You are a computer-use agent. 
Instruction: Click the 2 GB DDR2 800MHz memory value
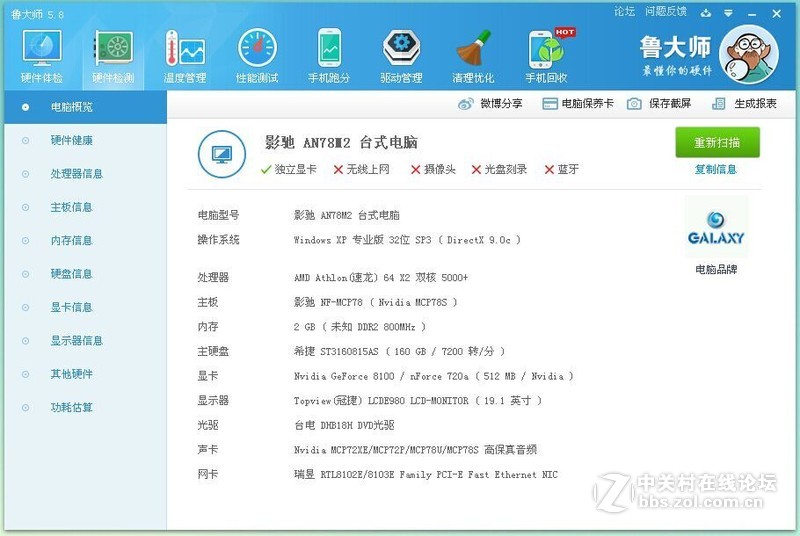click(360, 327)
